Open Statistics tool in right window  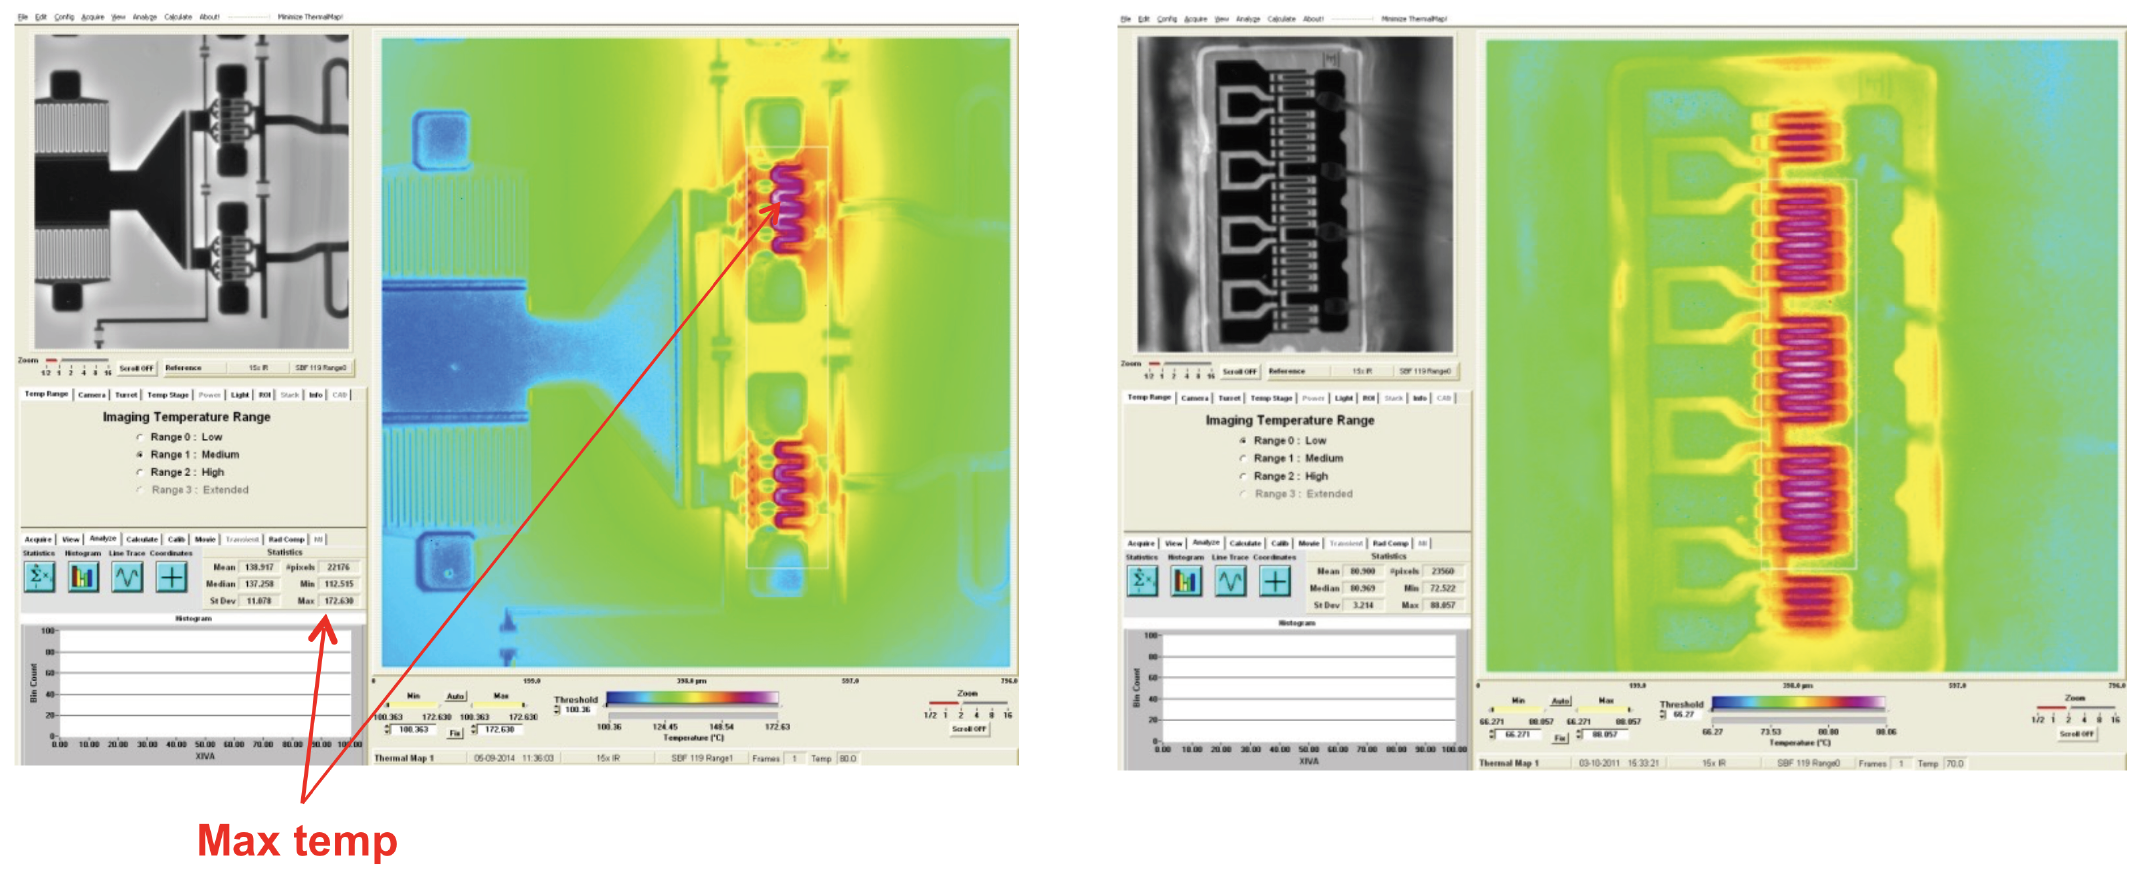(x=1142, y=581)
